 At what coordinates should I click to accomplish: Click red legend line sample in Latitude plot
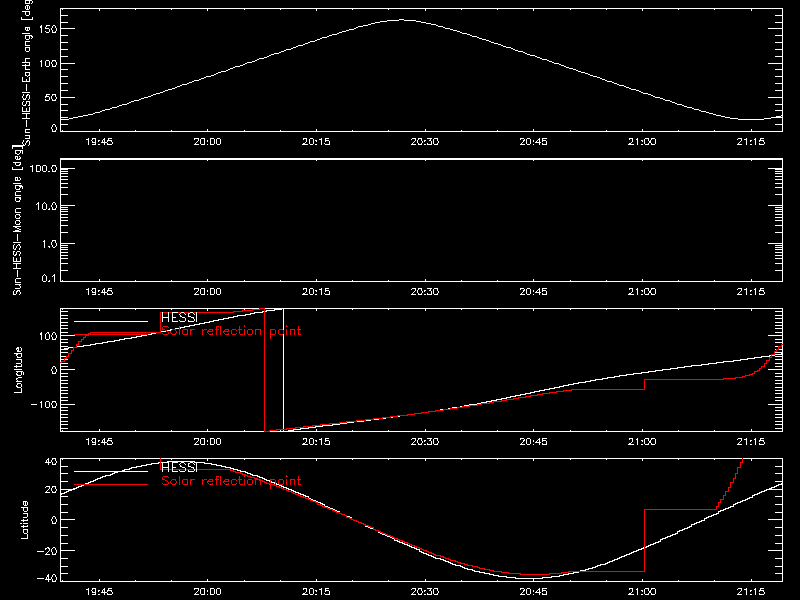point(111,485)
